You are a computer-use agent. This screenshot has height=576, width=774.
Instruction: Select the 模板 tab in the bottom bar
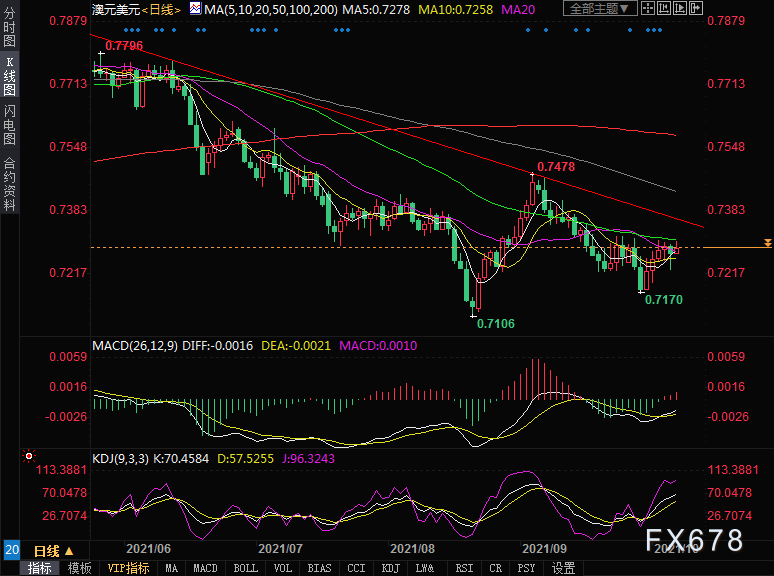tap(79, 568)
